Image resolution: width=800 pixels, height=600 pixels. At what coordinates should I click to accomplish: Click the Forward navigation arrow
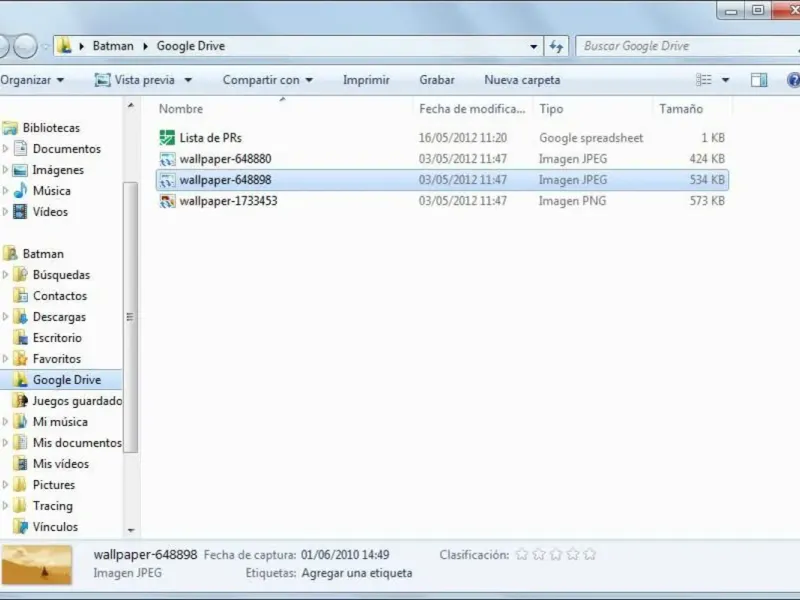point(25,46)
